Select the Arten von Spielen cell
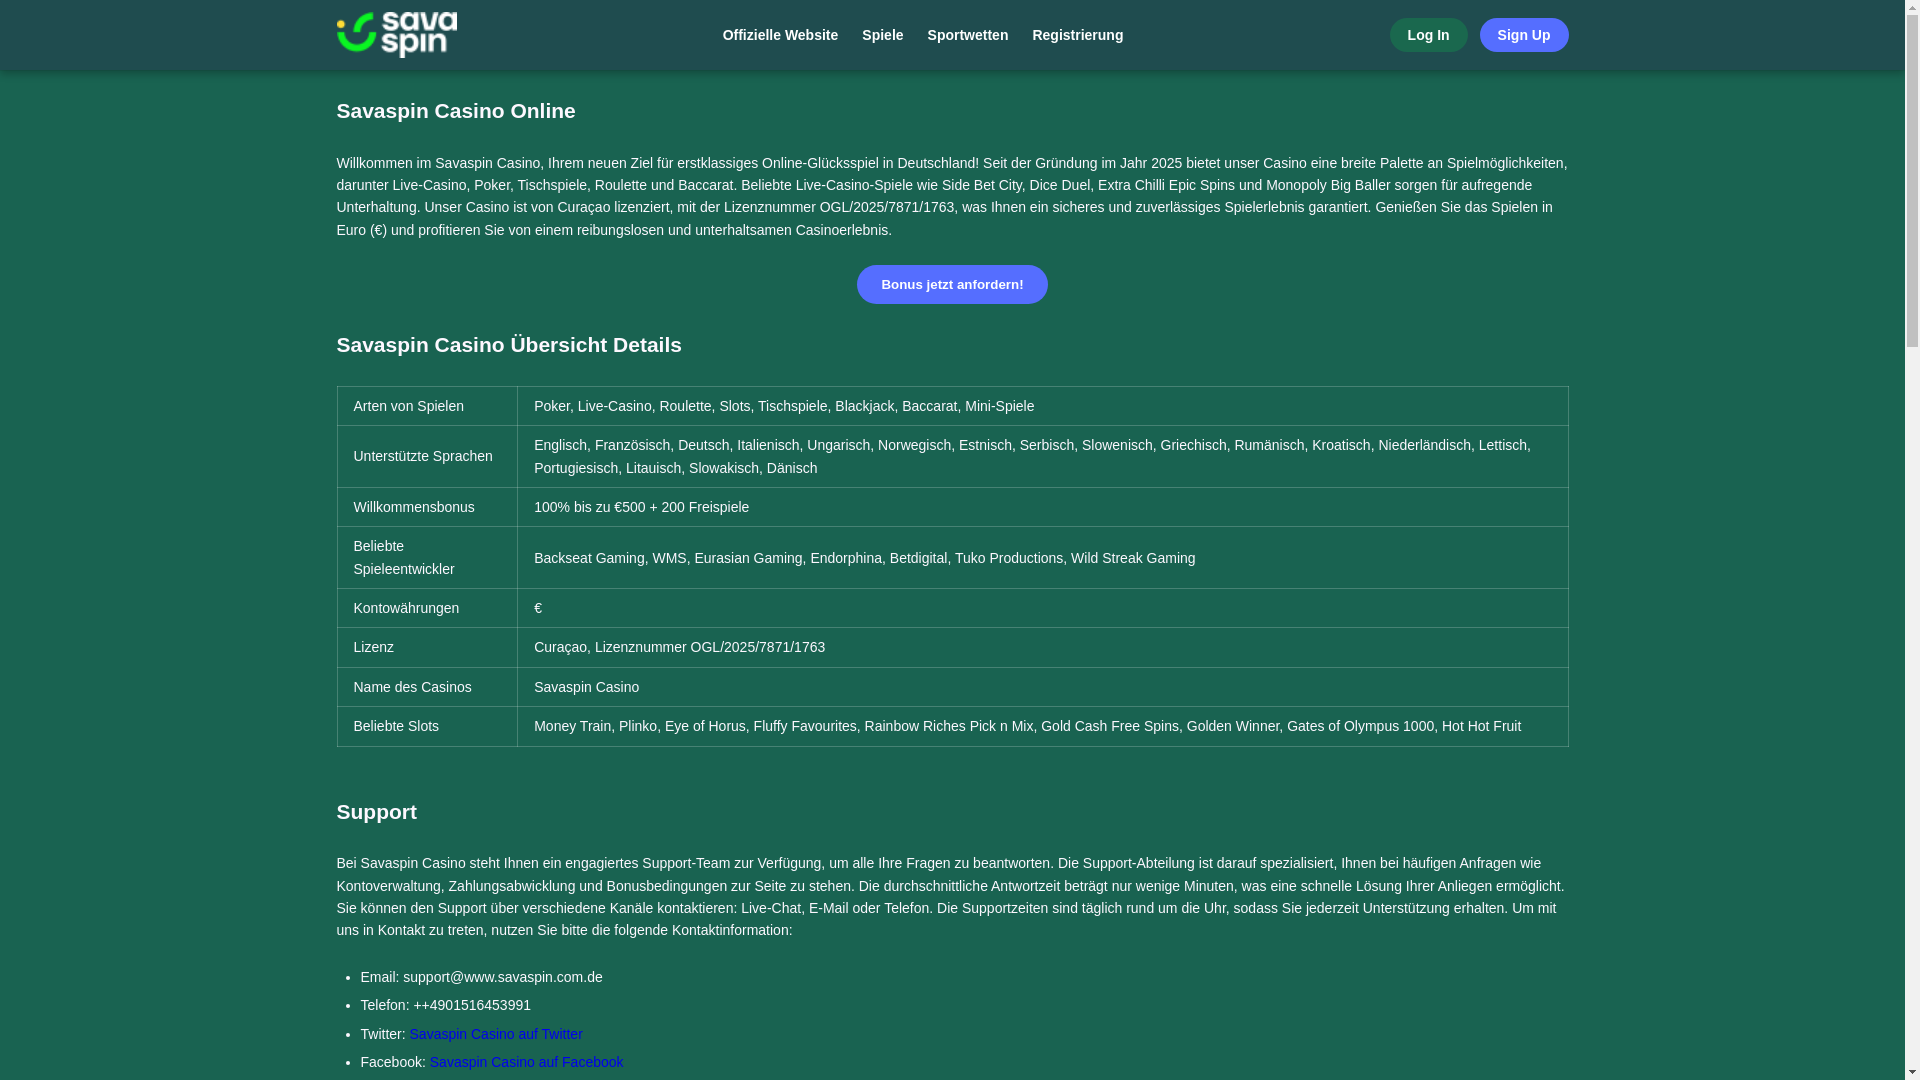This screenshot has height=1080, width=1920. [427, 406]
